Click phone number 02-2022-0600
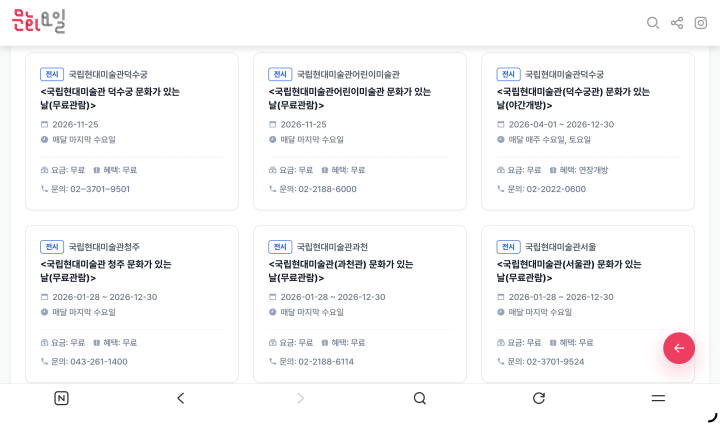The height and width of the screenshot is (425, 720). [556, 189]
